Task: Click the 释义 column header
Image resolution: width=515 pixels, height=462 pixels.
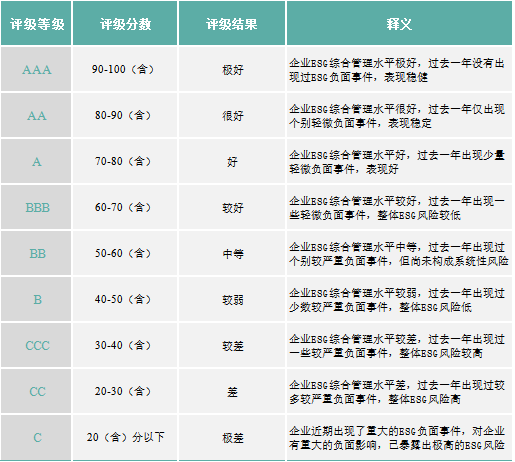Action: tap(399, 23)
